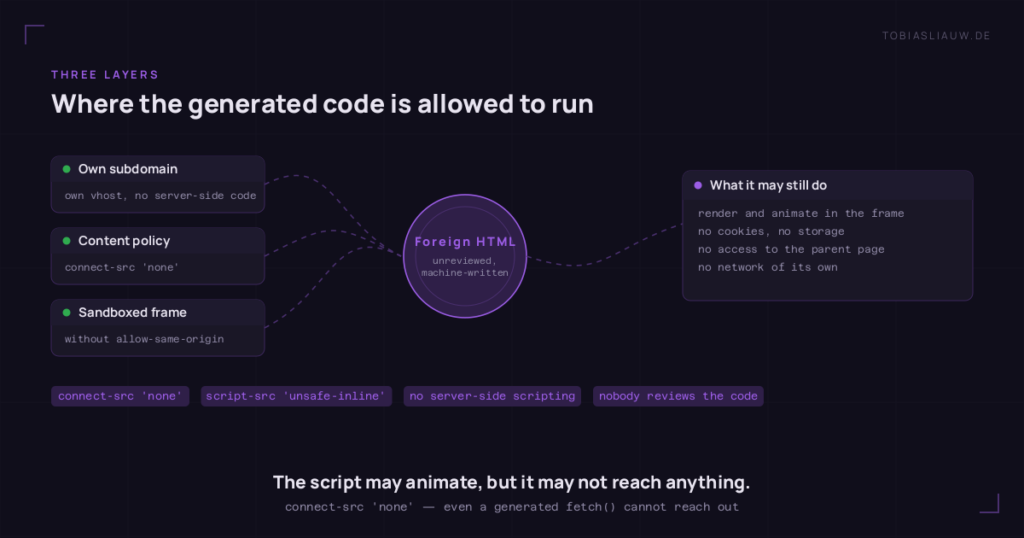
Task: Click the Content policy card title
Action: pyautogui.click(x=124, y=241)
